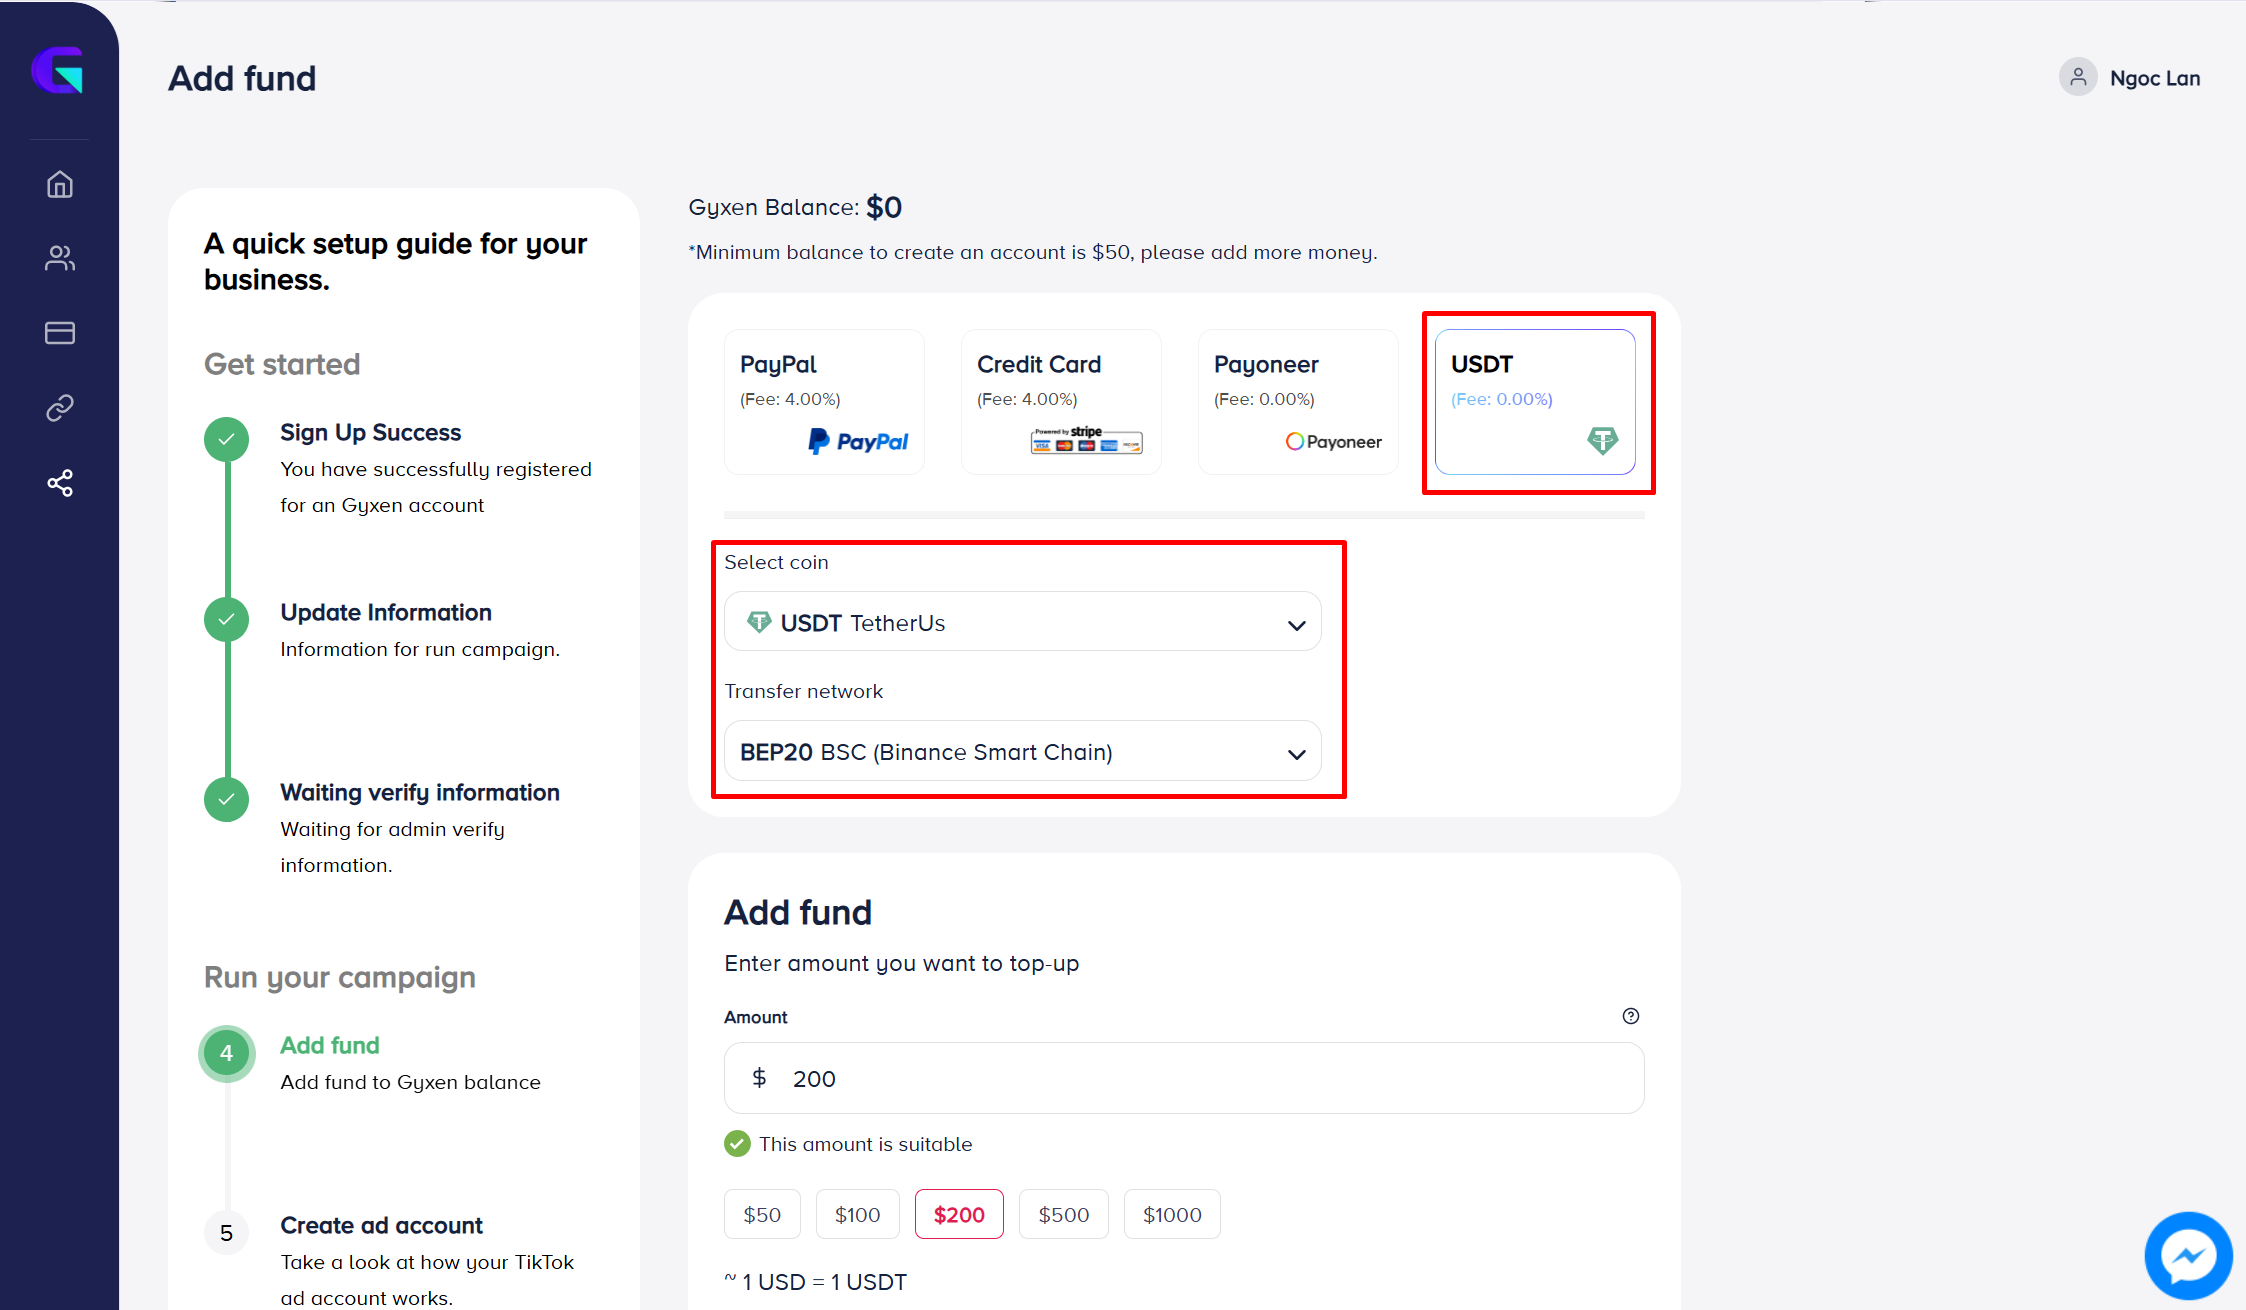Open the Messenger chat bubble
Screen dimensions: 2246x1310
tap(2188, 1255)
